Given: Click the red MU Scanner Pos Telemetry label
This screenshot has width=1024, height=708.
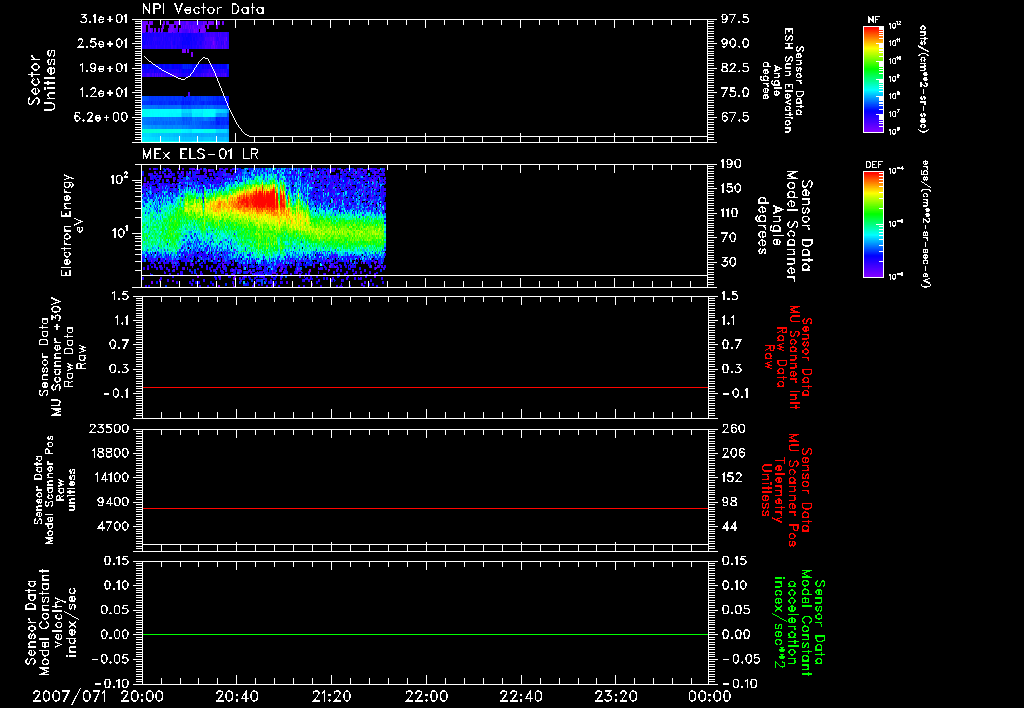Looking at the screenshot, I should [x=786, y=490].
